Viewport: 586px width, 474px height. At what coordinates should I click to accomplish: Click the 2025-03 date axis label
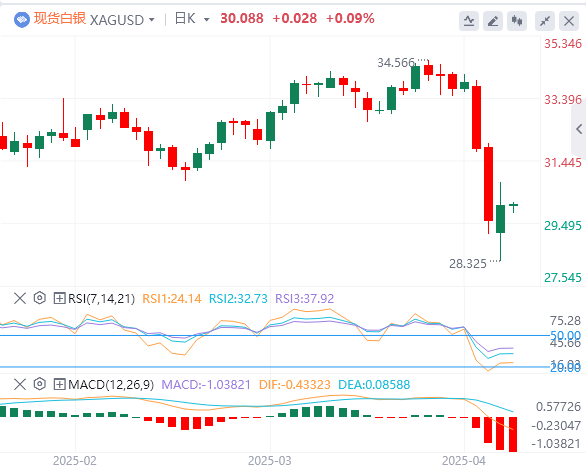(x=269, y=461)
